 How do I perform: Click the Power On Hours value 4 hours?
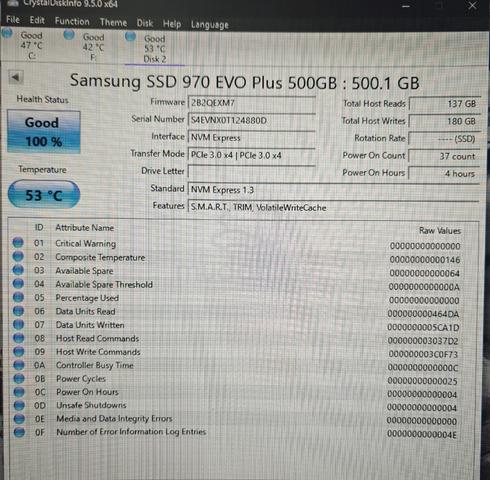point(445,173)
